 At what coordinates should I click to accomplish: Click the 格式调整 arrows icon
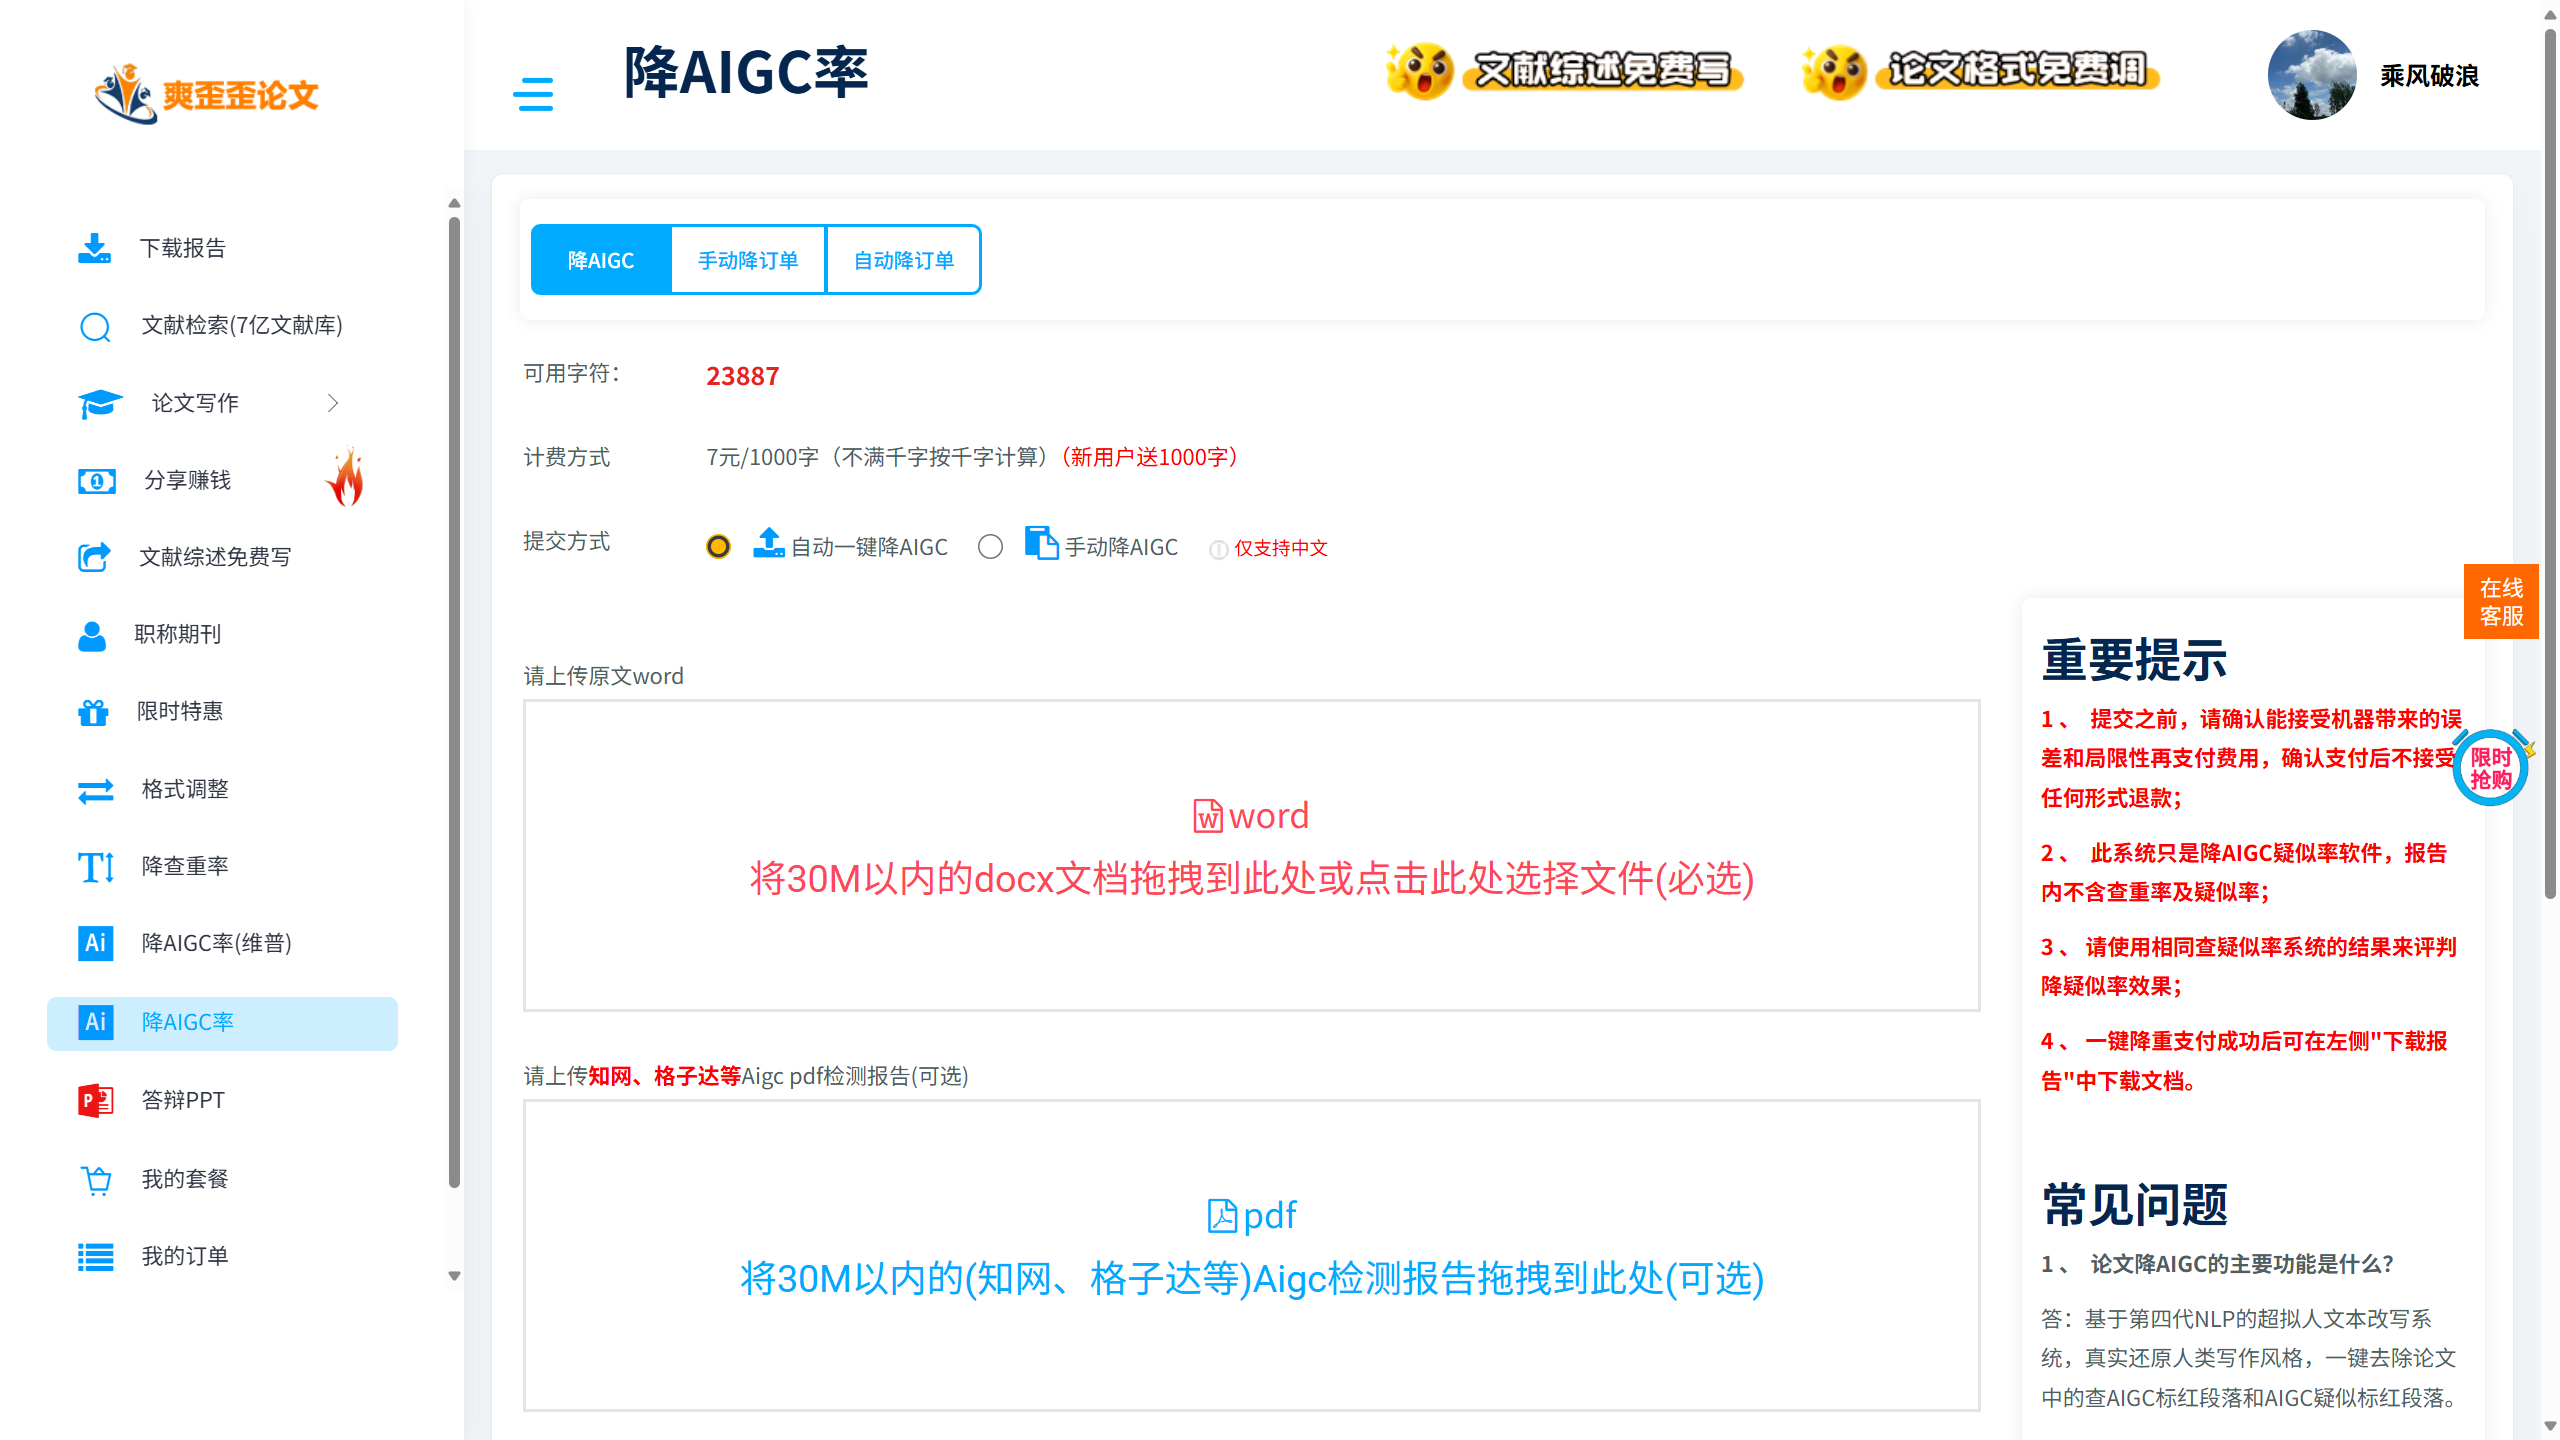(96, 790)
